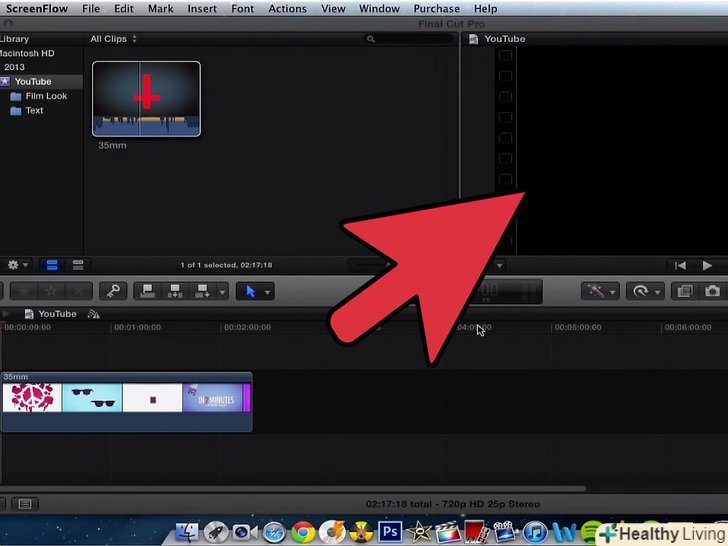Open the View menu
The width and height of the screenshot is (728, 546).
click(x=333, y=8)
